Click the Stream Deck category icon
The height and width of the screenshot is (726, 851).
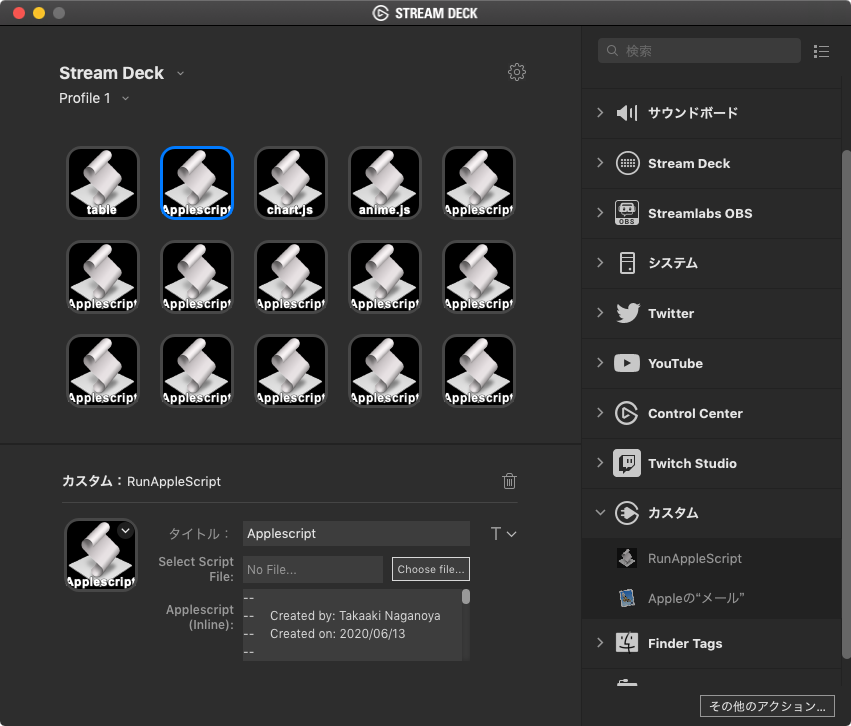627,163
